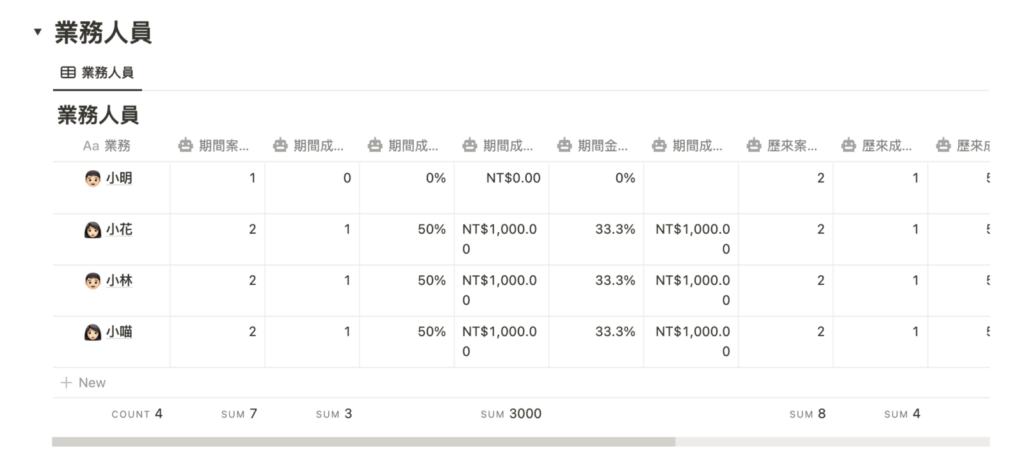Screen dimensions: 1024x475
Task: Click the table icon in 業務人員 view tab
Action: (x=68, y=73)
